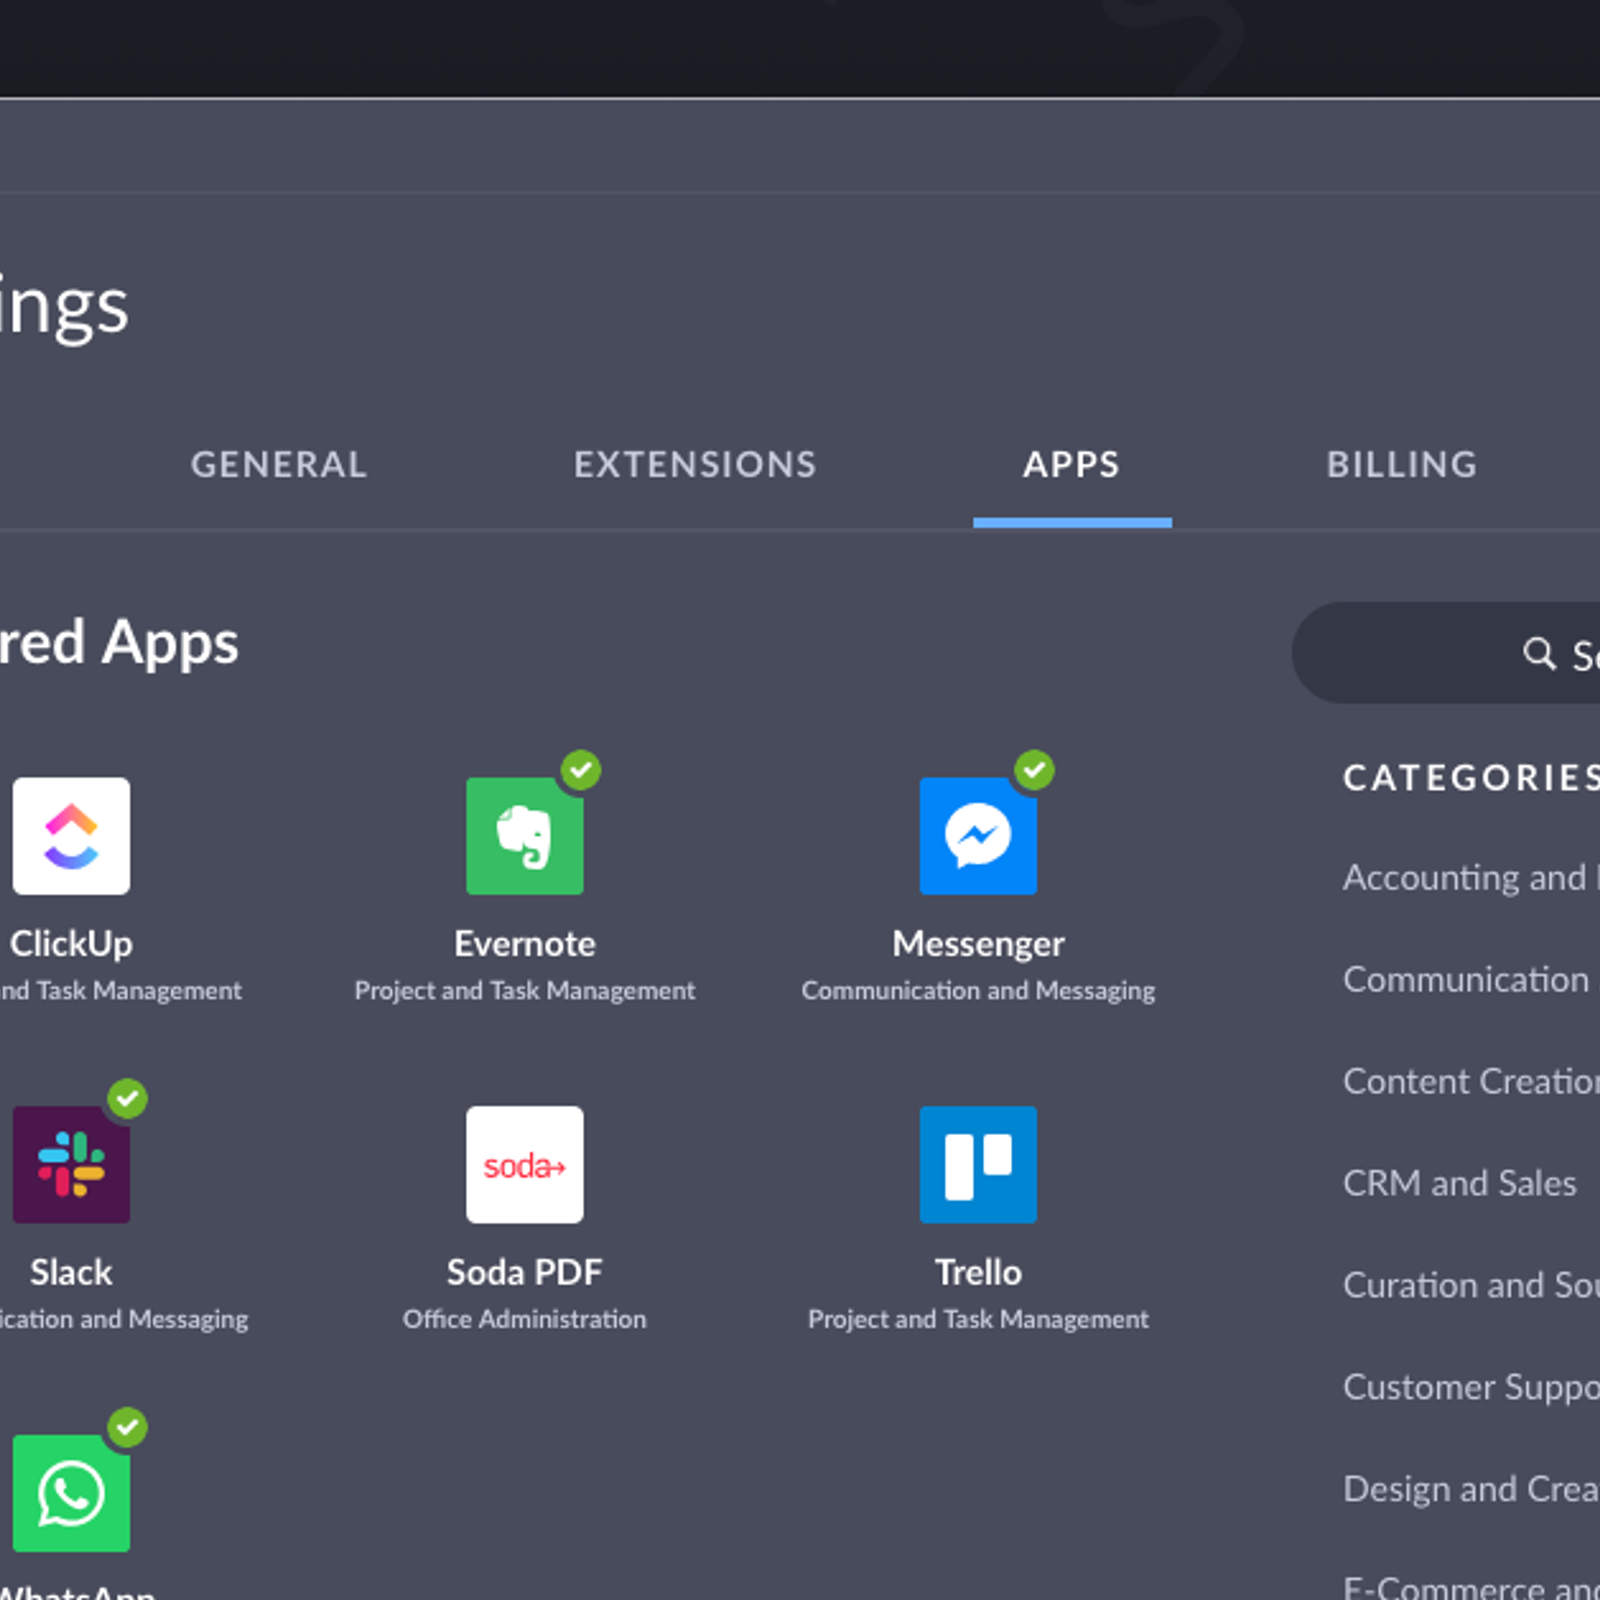Viewport: 1600px width, 1600px height.
Task: Select the Content Creation category
Action: coord(1471,1081)
